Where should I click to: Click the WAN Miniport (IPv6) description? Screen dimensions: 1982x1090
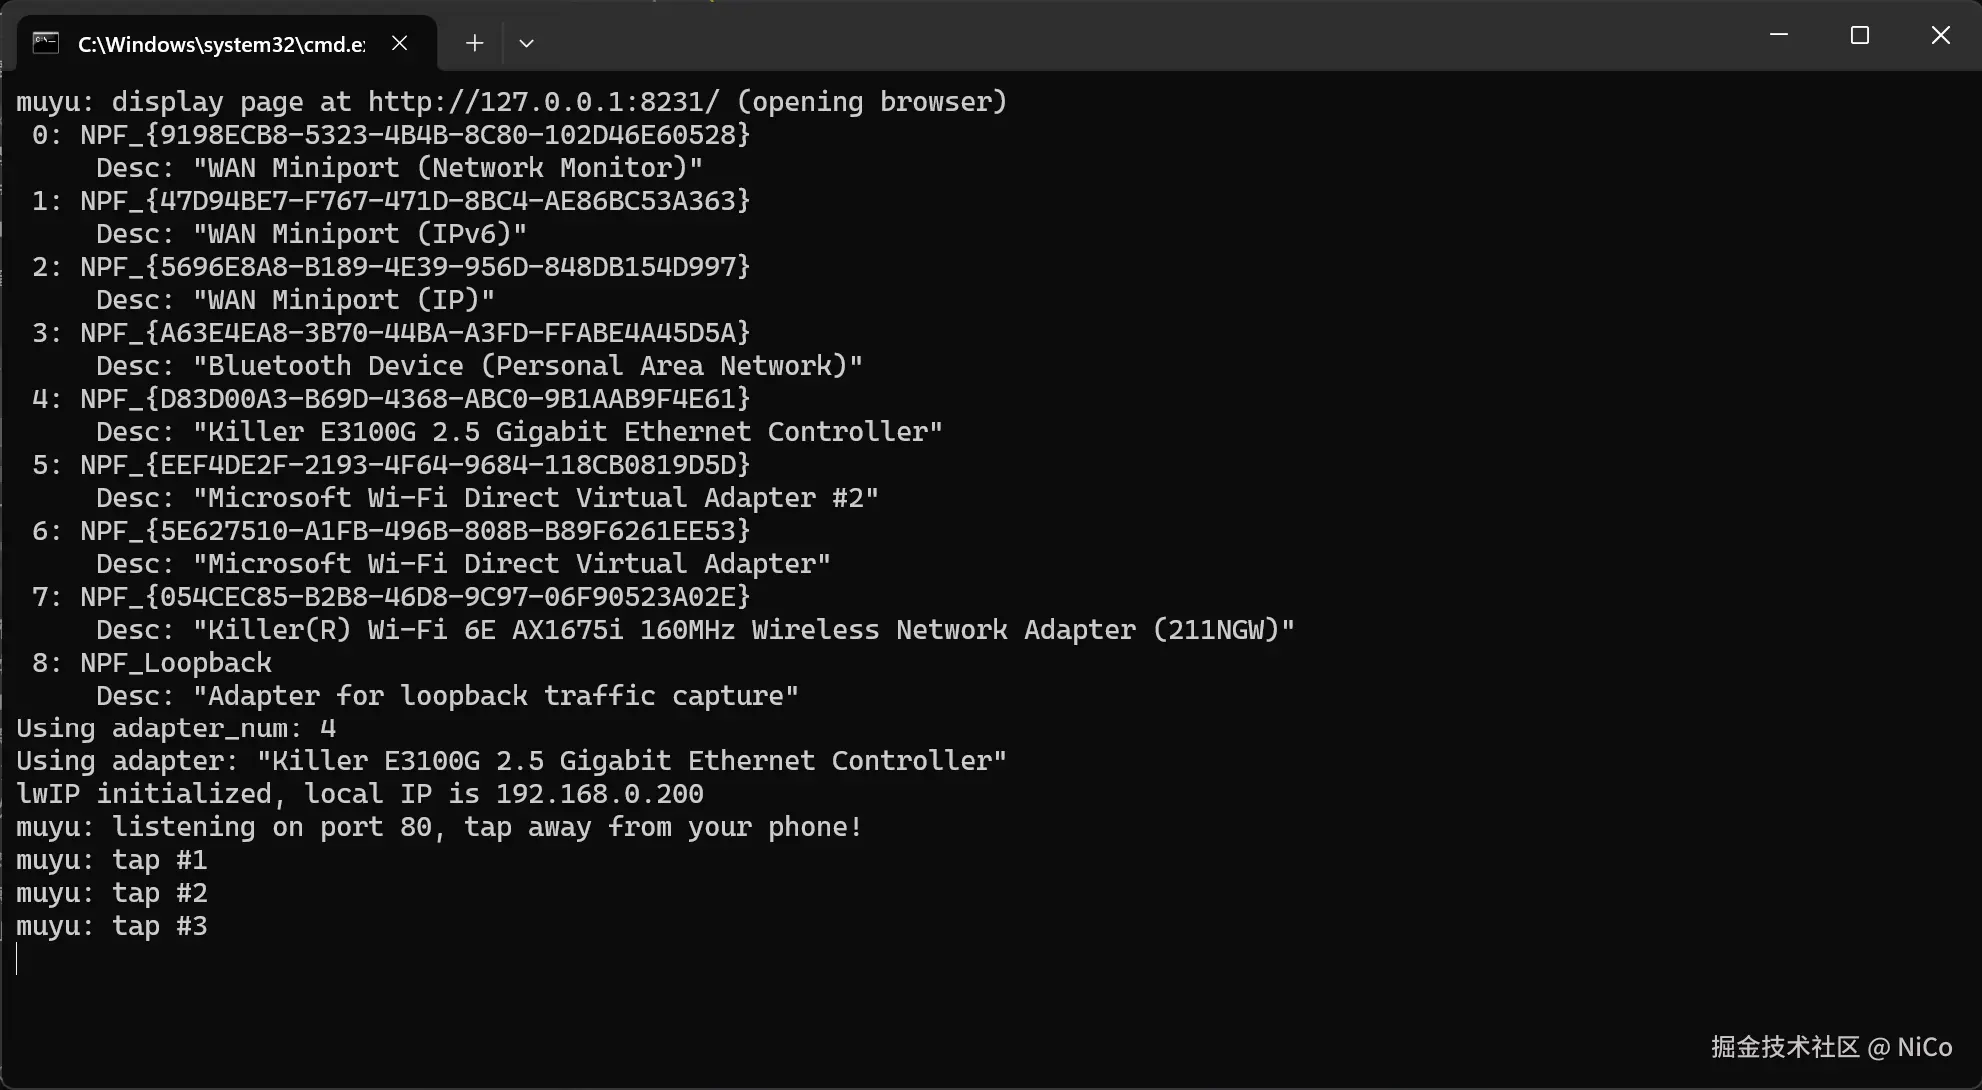(x=311, y=234)
